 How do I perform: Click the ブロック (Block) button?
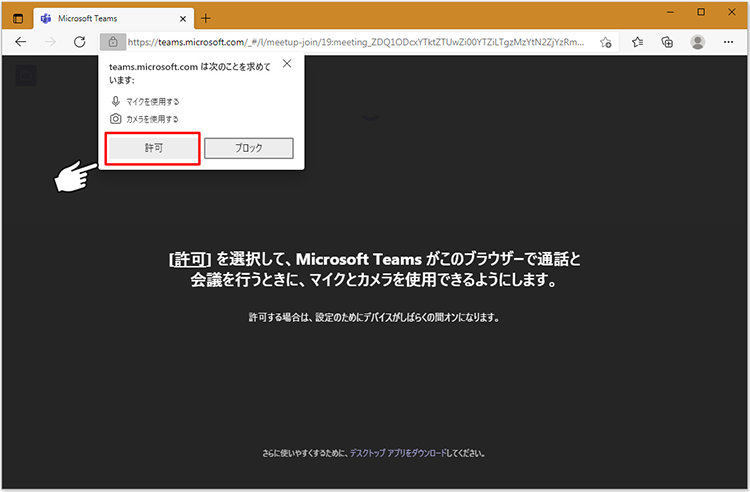tap(249, 148)
